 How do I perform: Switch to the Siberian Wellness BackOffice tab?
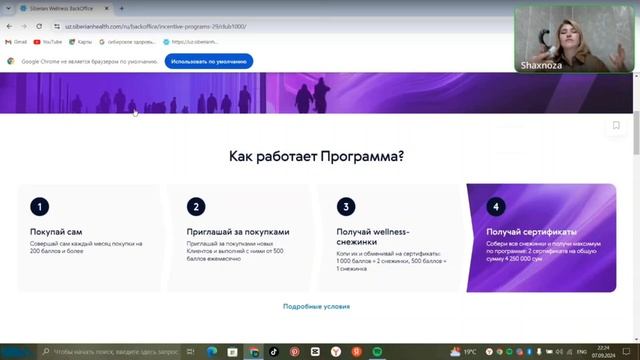[x=61, y=8]
